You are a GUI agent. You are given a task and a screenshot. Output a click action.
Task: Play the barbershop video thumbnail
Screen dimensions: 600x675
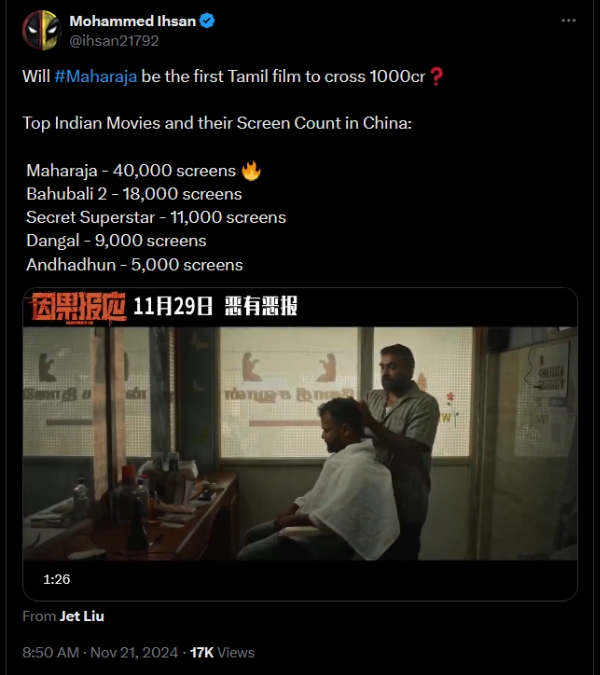coord(300,443)
